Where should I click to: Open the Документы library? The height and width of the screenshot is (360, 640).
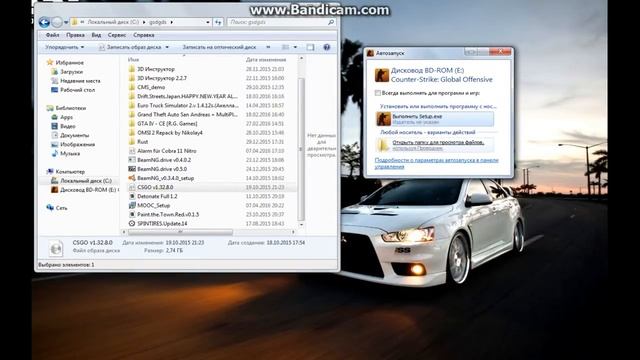pyautogui.click(x=74, y=135)
